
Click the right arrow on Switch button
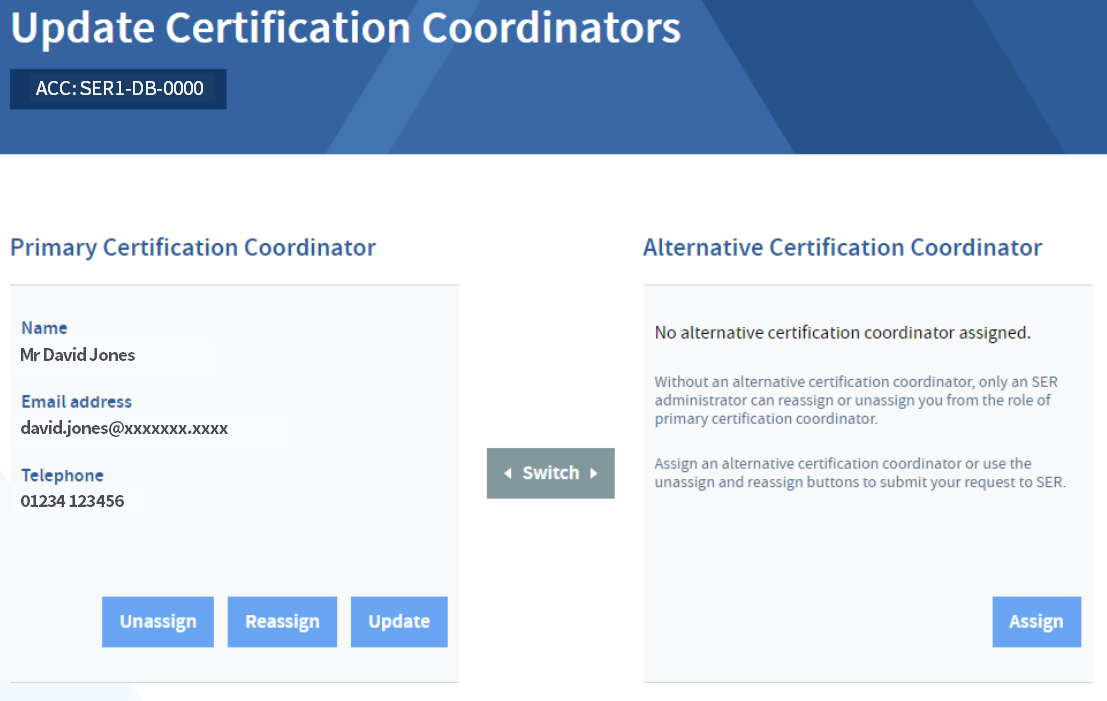[x=594, y=473]
